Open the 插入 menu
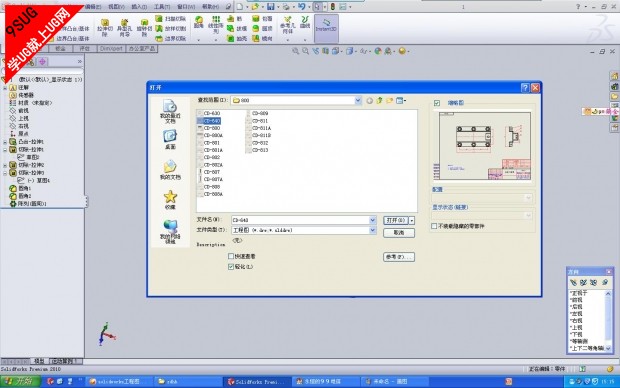620x388 pixels. [139, 7]
